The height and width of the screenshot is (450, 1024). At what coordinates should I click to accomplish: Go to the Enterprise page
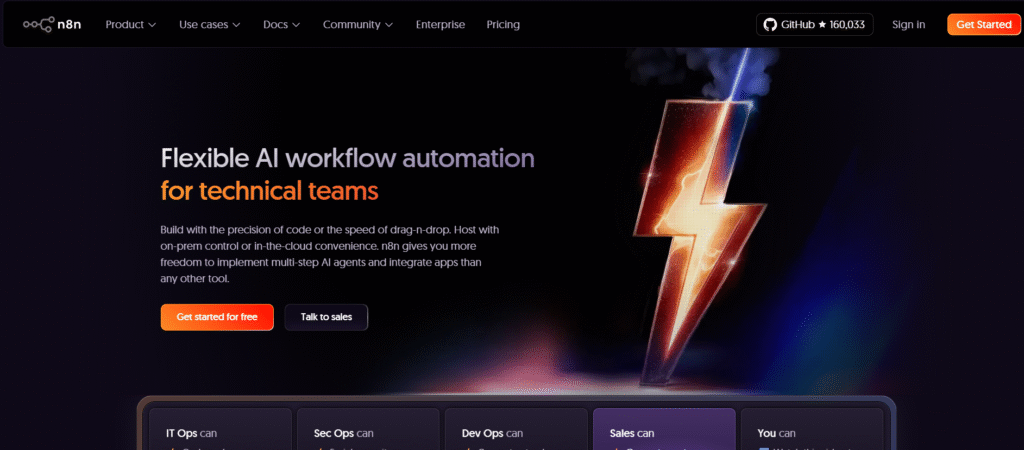[440, 24]
